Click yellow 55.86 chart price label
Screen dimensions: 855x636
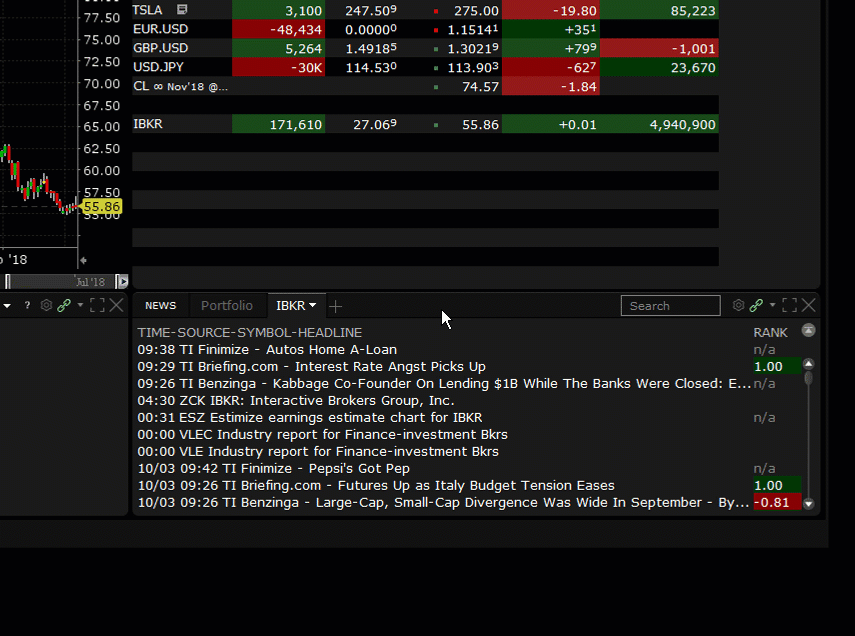tap(101, 207)
